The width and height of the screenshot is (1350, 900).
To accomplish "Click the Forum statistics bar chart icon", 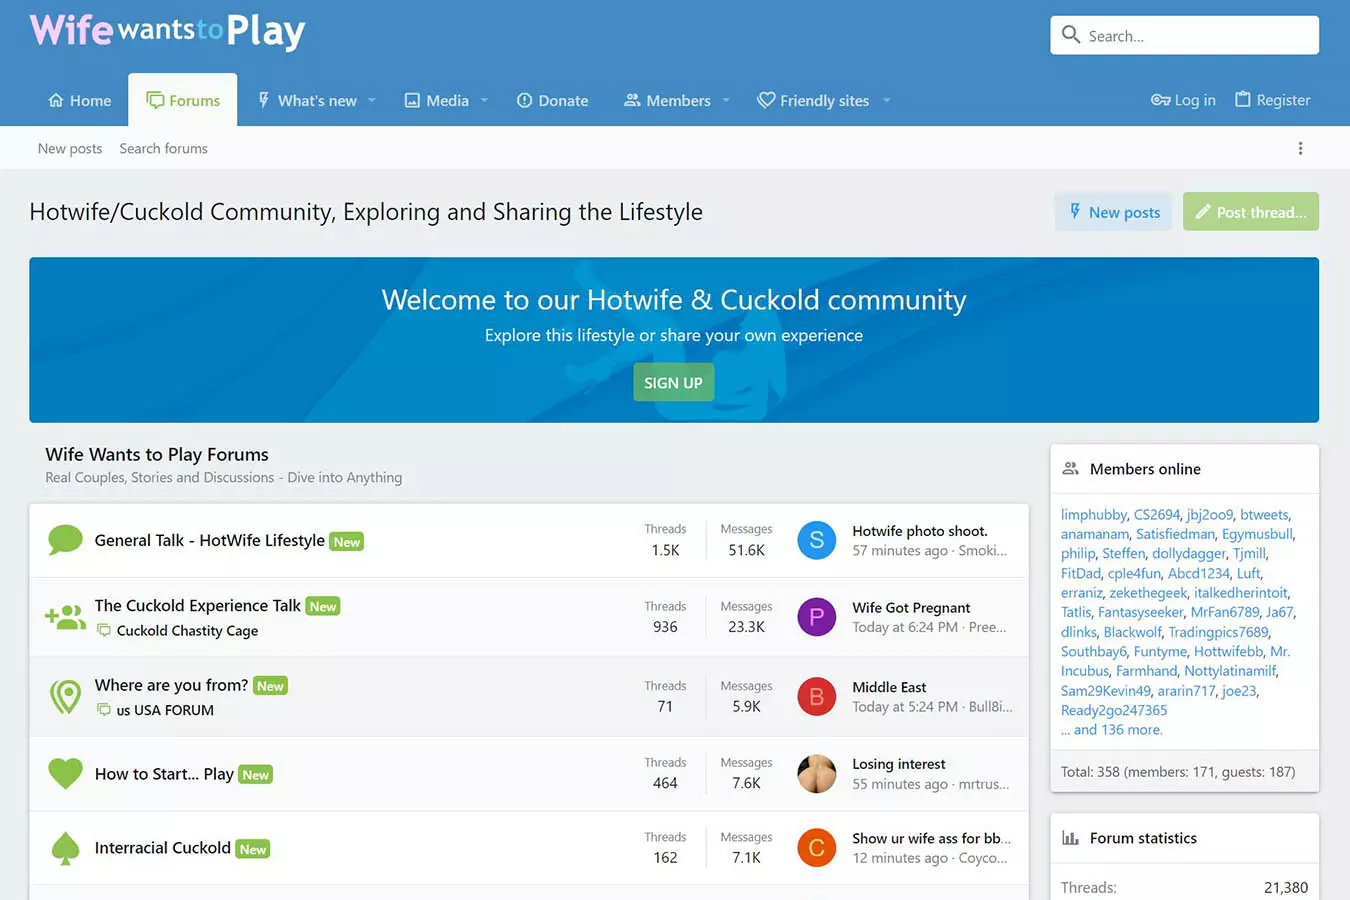I will pyautogui.click(x=1070, y=838).
